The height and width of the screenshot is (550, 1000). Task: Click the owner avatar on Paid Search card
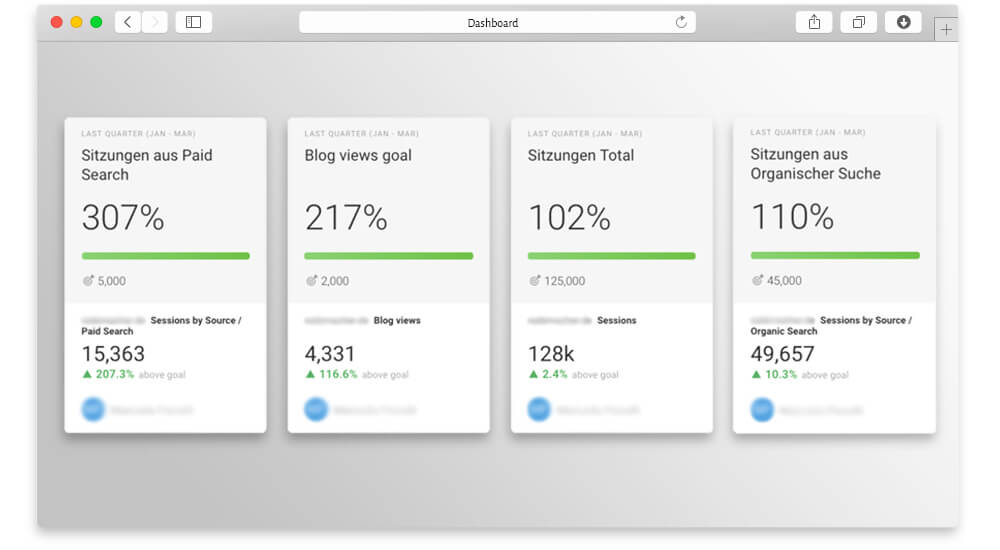94,409
